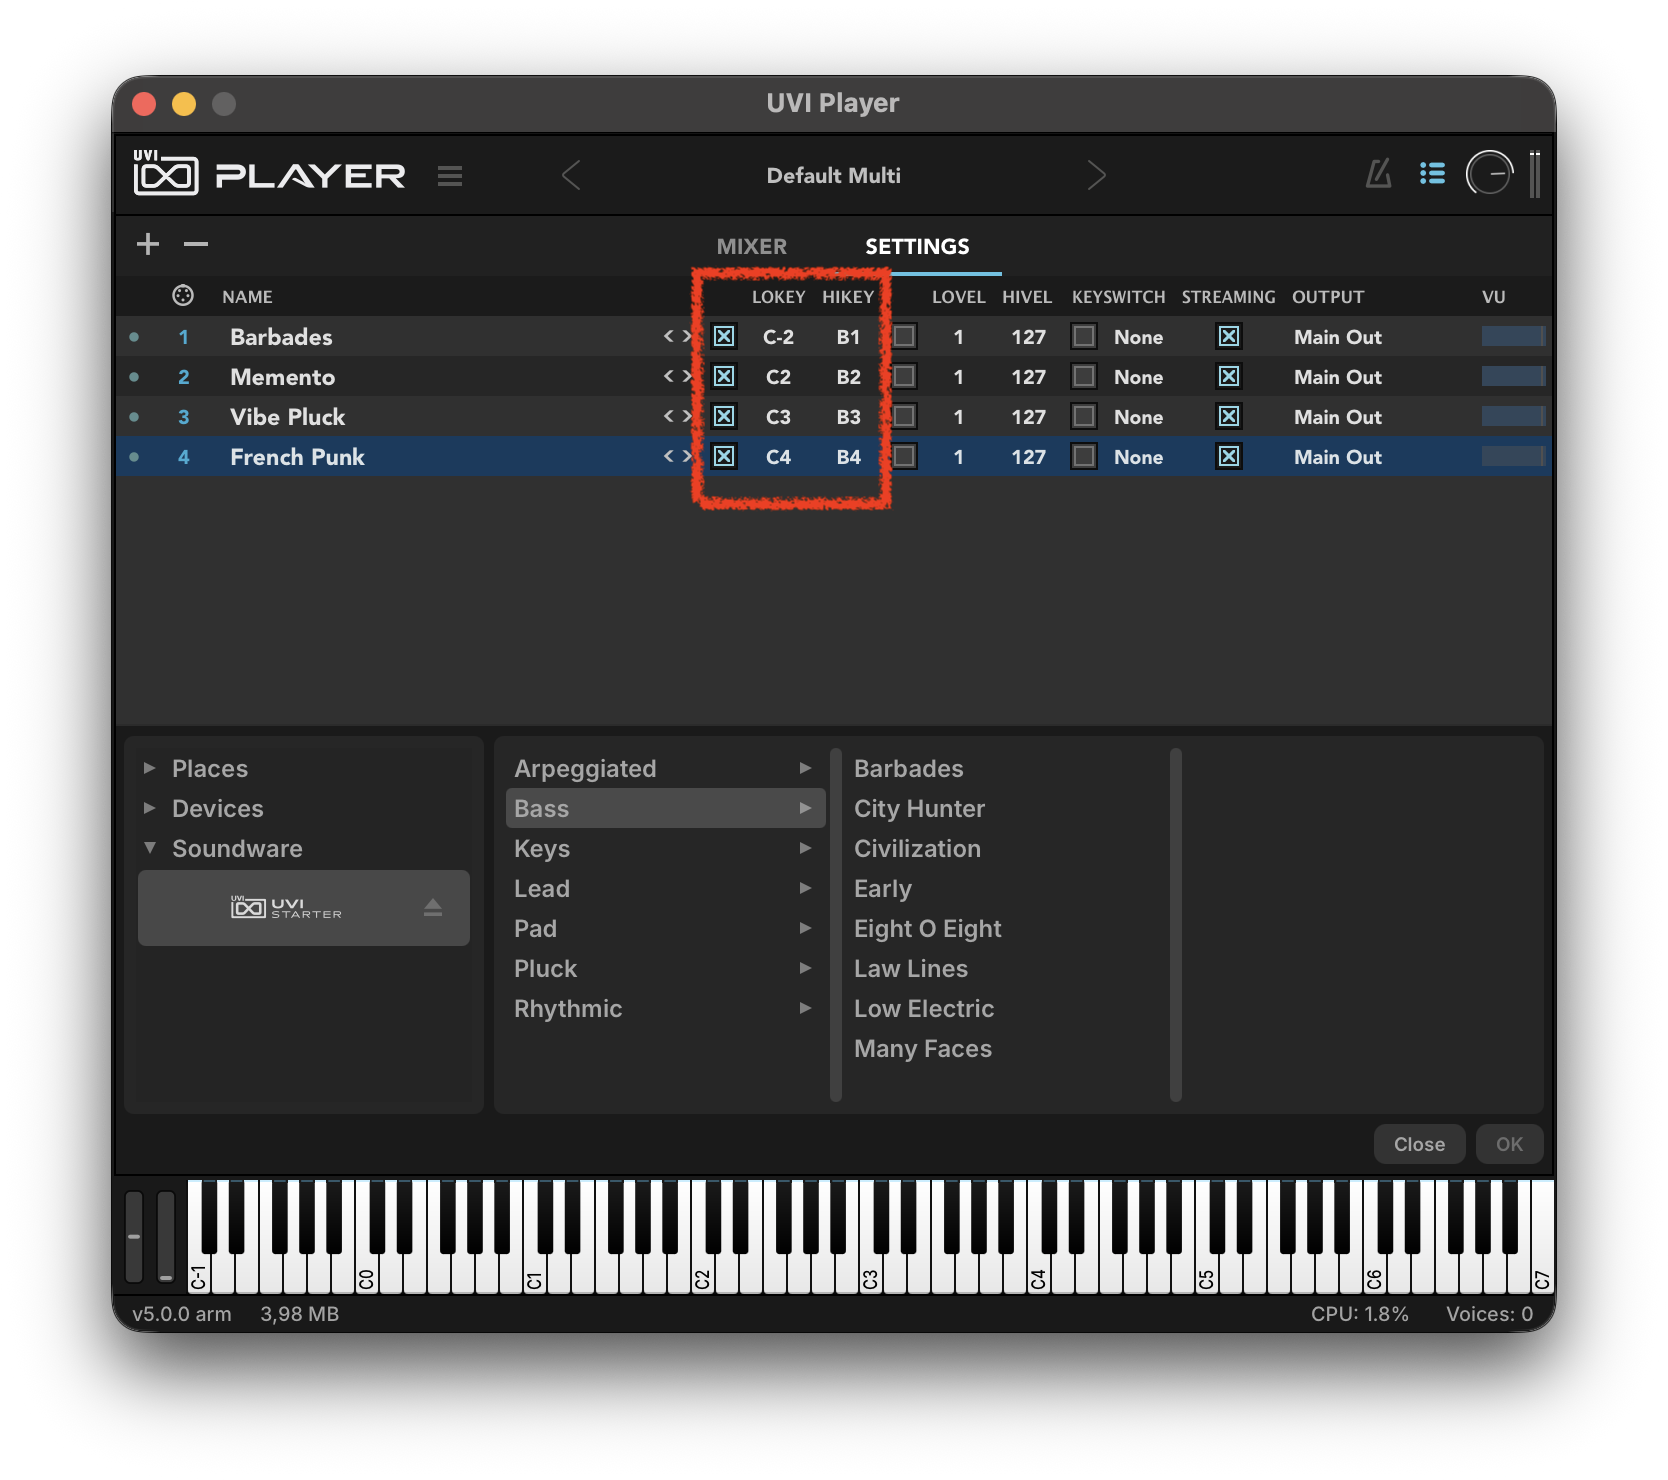Viewport: 1668px width, 1480px height.
Task: Go to next preset arrow
Action: [1096, 176]
